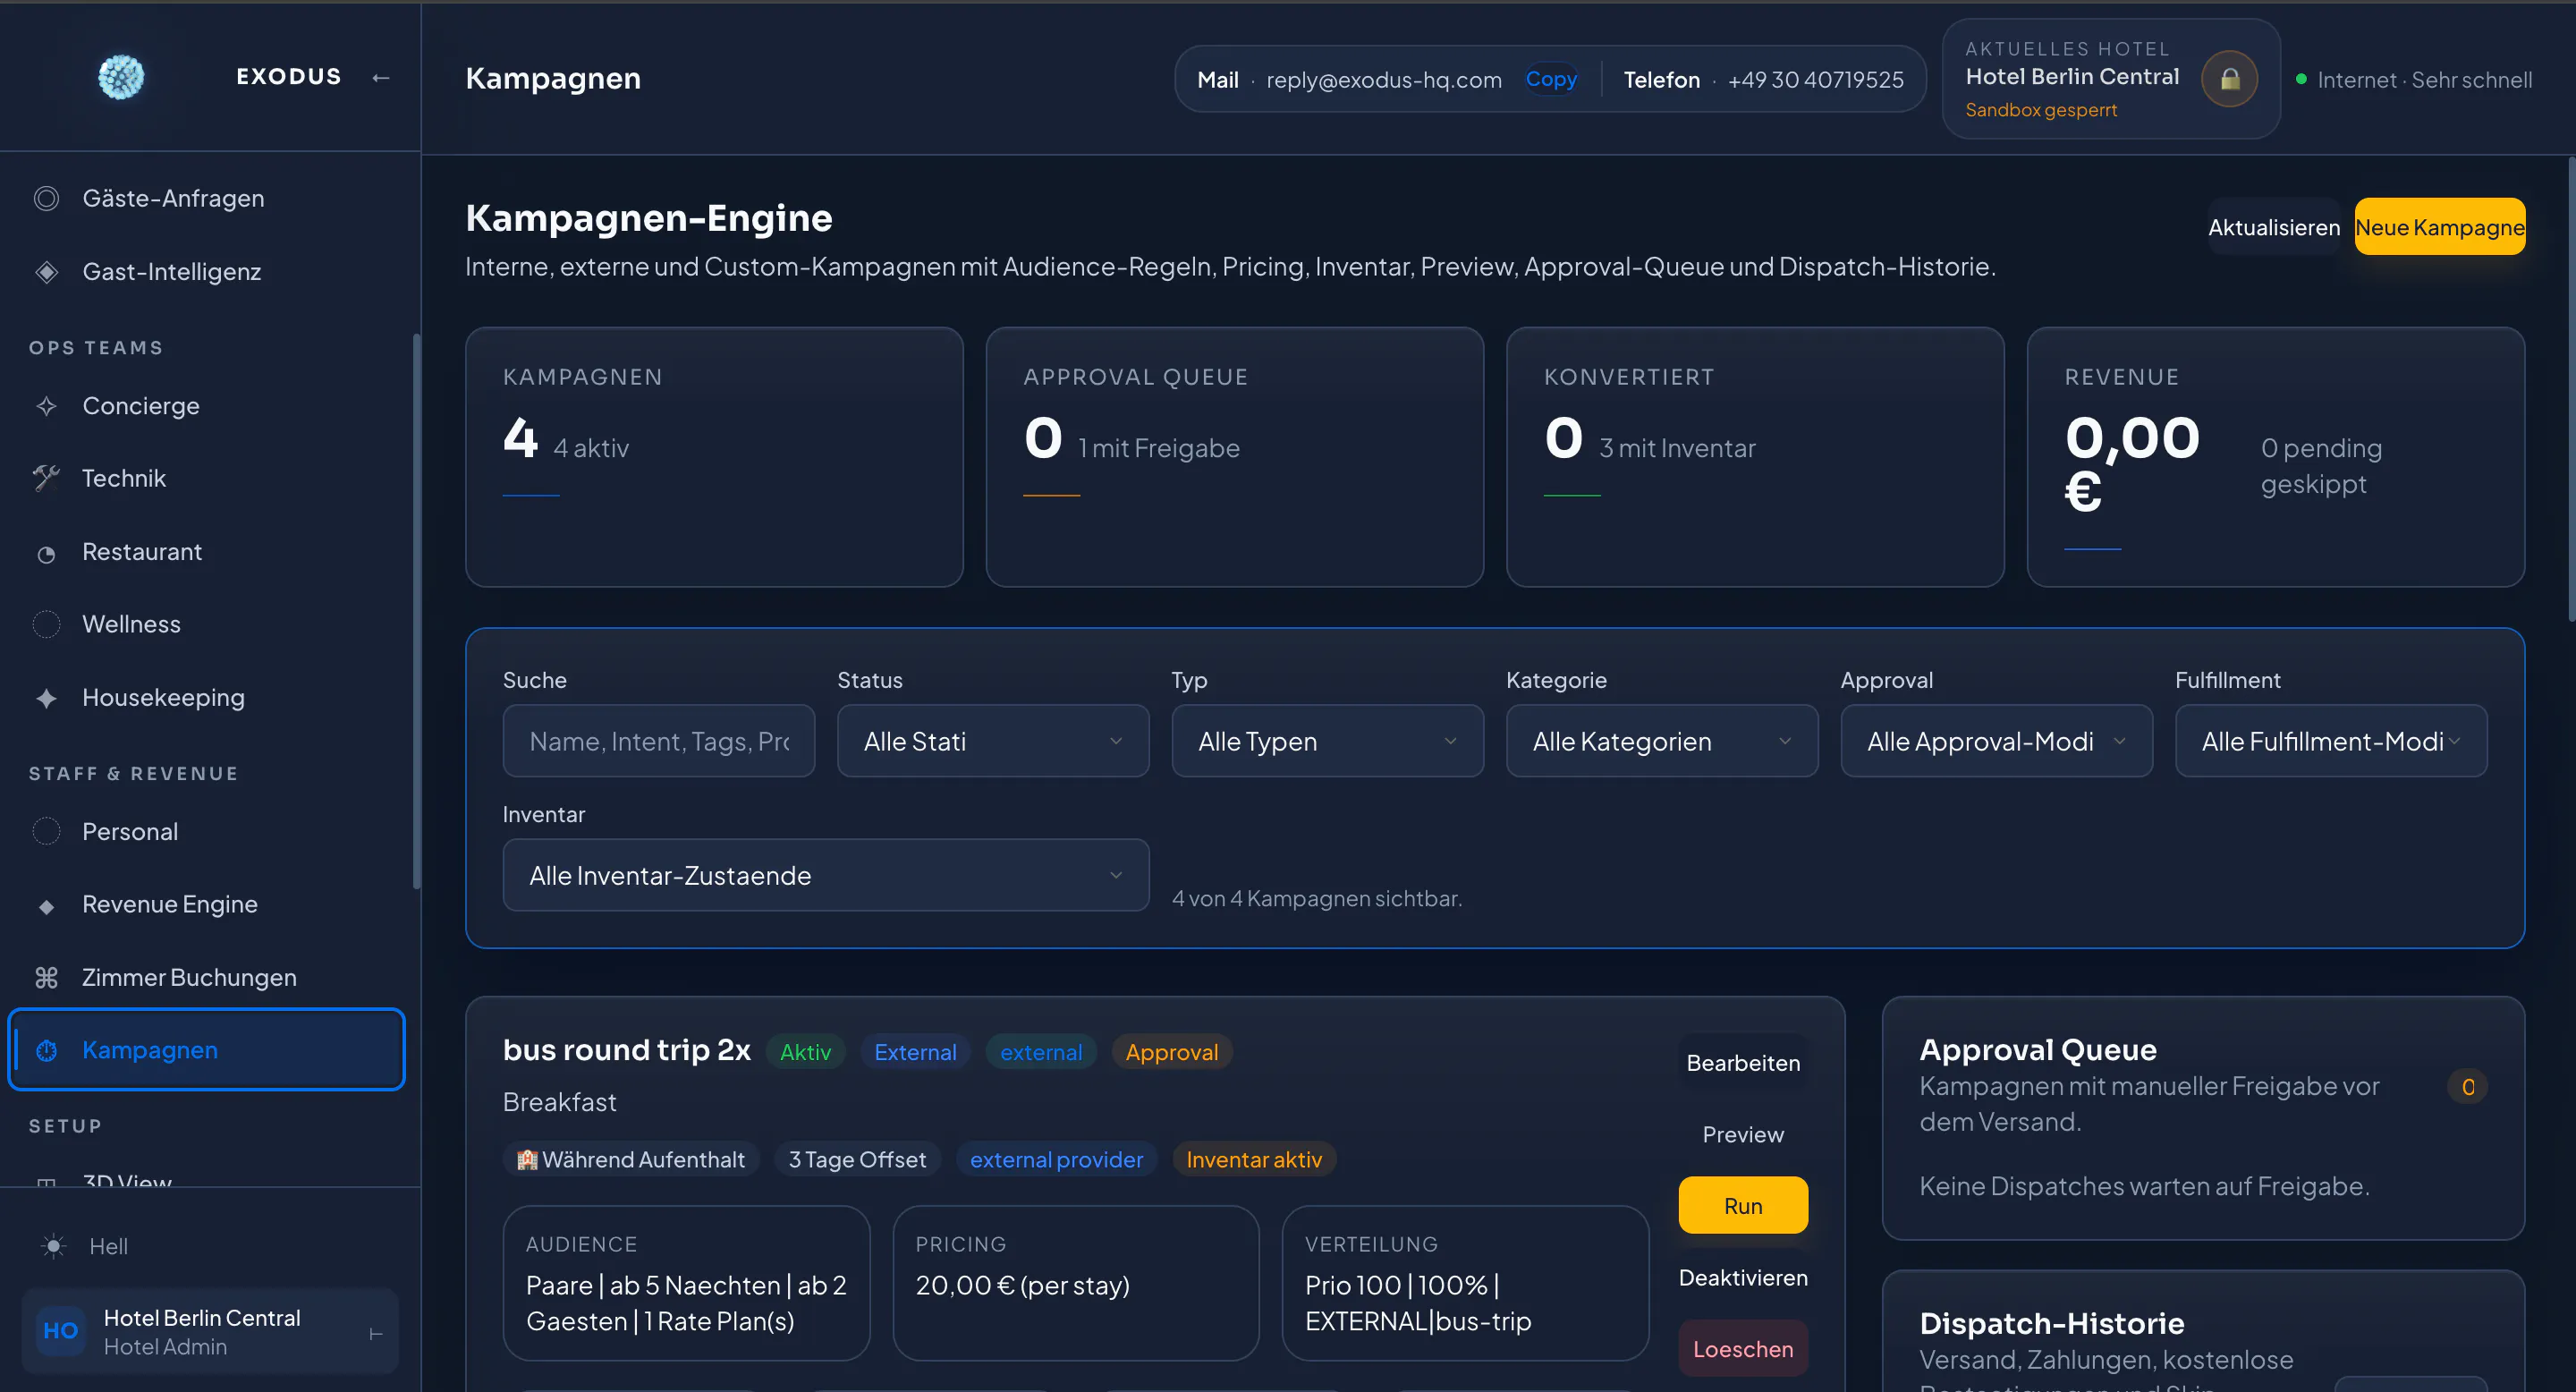Viewport: 2576px width, 1392px height.
Task: Open the Approval Alle Approval-Modi dropdown
Action: pyautogui.click(x=1996, y=741)
